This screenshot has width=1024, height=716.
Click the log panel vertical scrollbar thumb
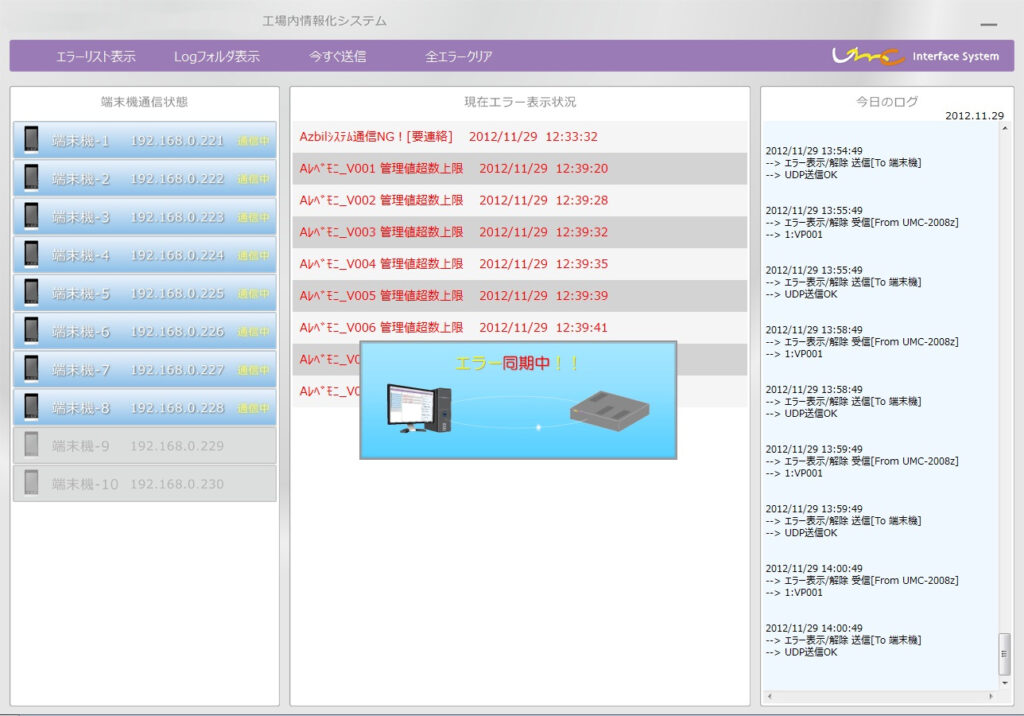(x=1004, y=654)
